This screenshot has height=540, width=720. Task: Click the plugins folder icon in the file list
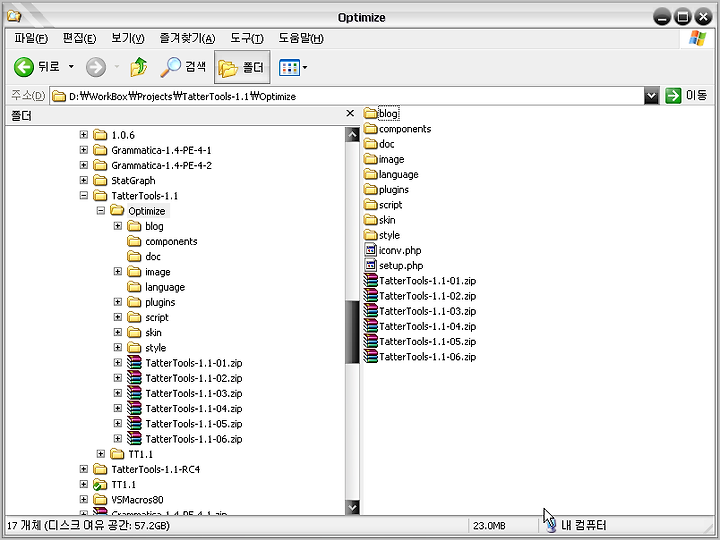371,189
